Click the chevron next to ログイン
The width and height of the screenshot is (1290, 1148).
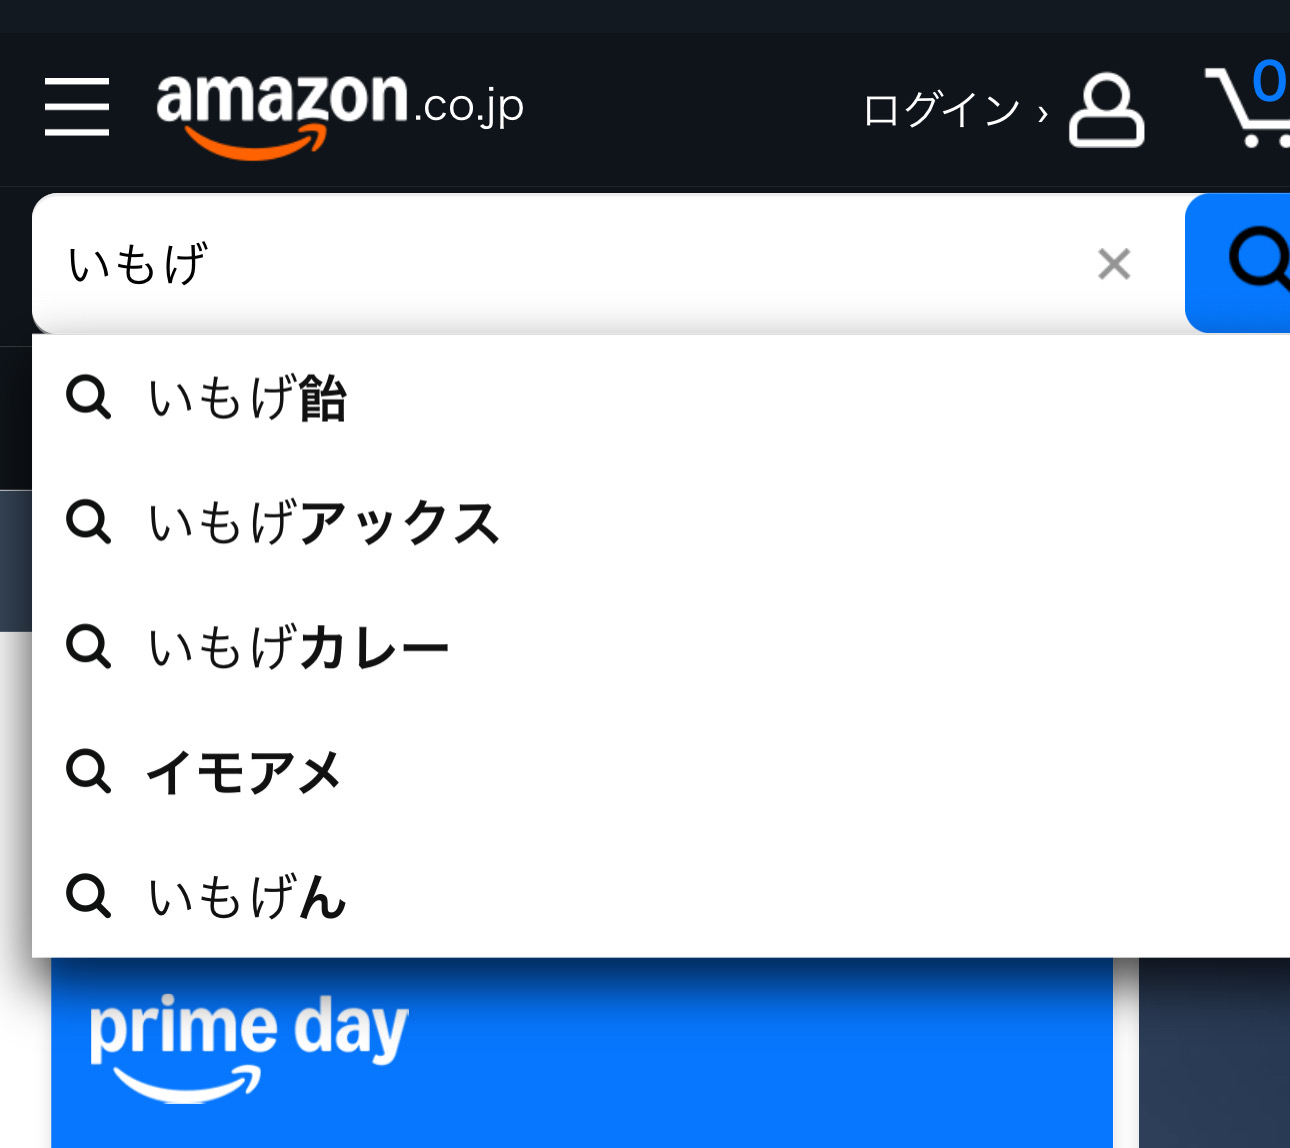[x=1043, y=113]
